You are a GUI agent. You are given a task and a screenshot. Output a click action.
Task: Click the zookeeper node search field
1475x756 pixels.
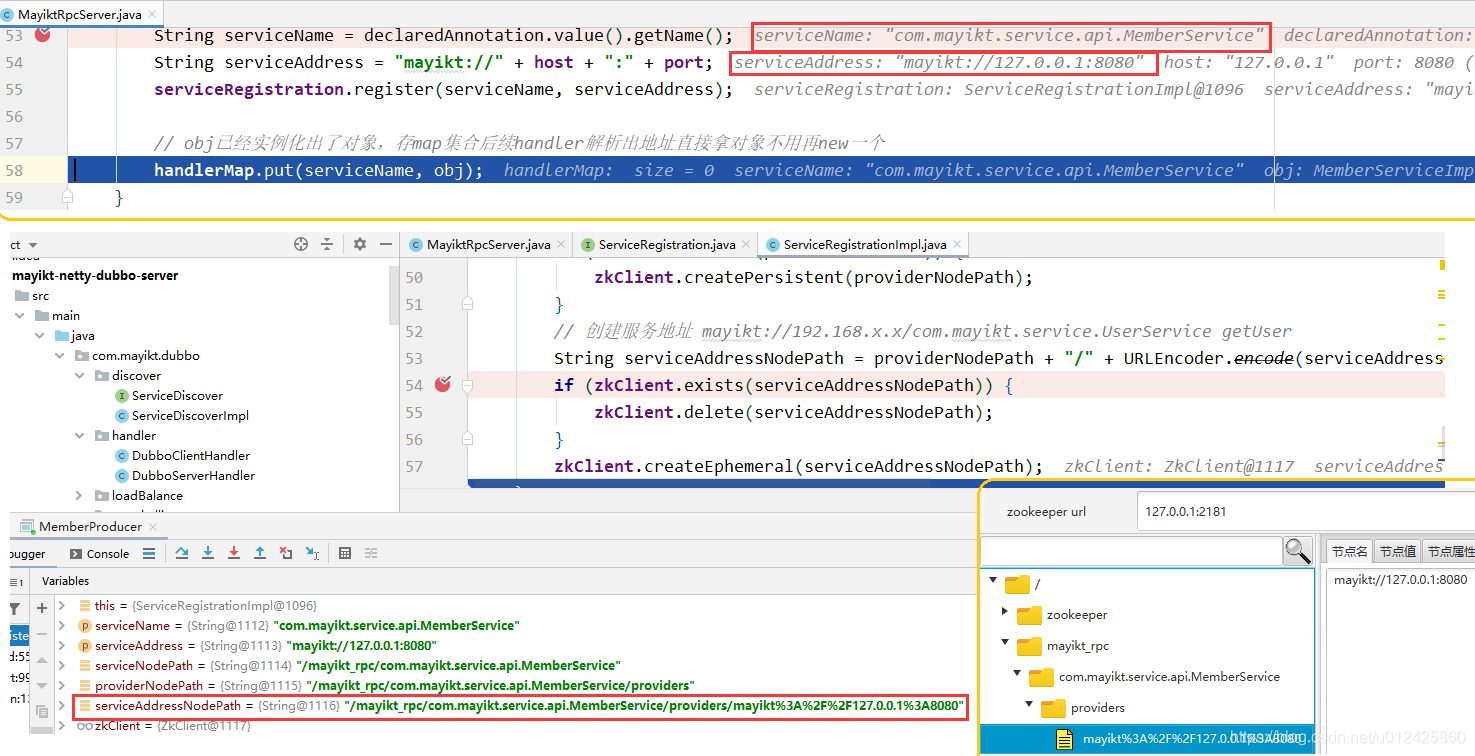1132,551
